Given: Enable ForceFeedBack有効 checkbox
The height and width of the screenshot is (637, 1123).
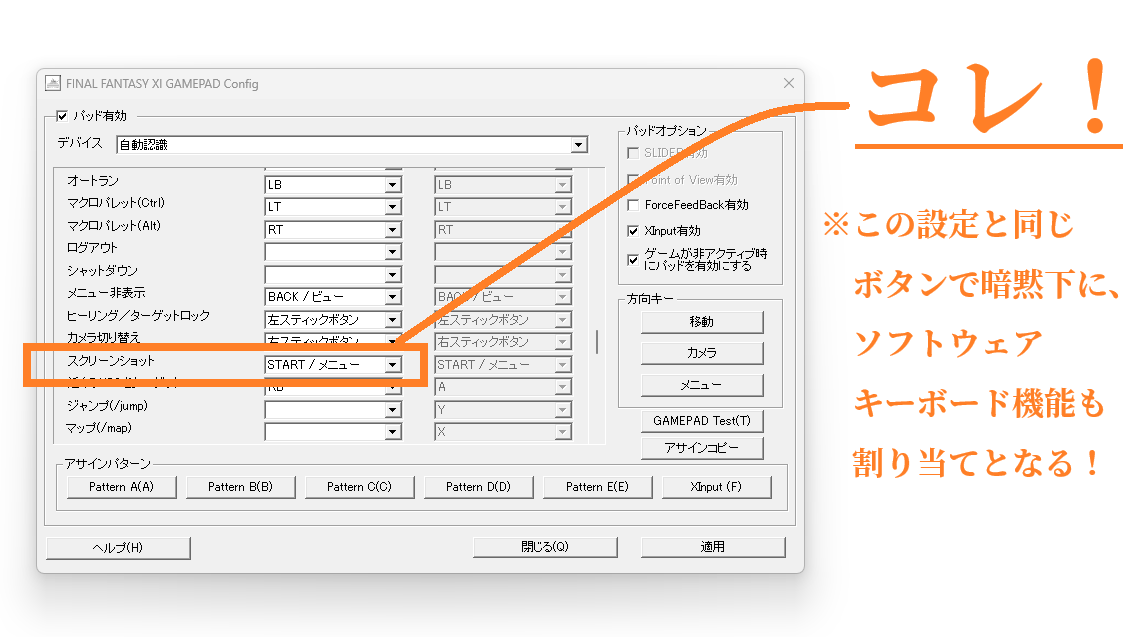Looking at the screenshot, I should pos(632,205).
